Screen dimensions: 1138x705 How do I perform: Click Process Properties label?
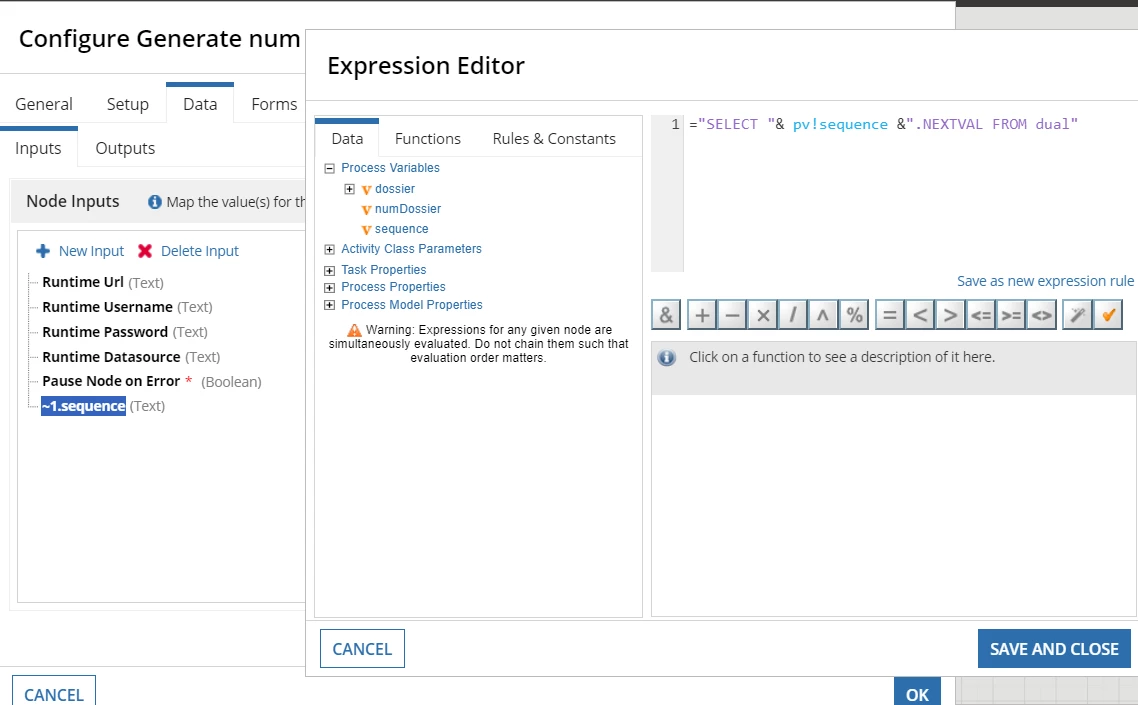pos(393,287)
